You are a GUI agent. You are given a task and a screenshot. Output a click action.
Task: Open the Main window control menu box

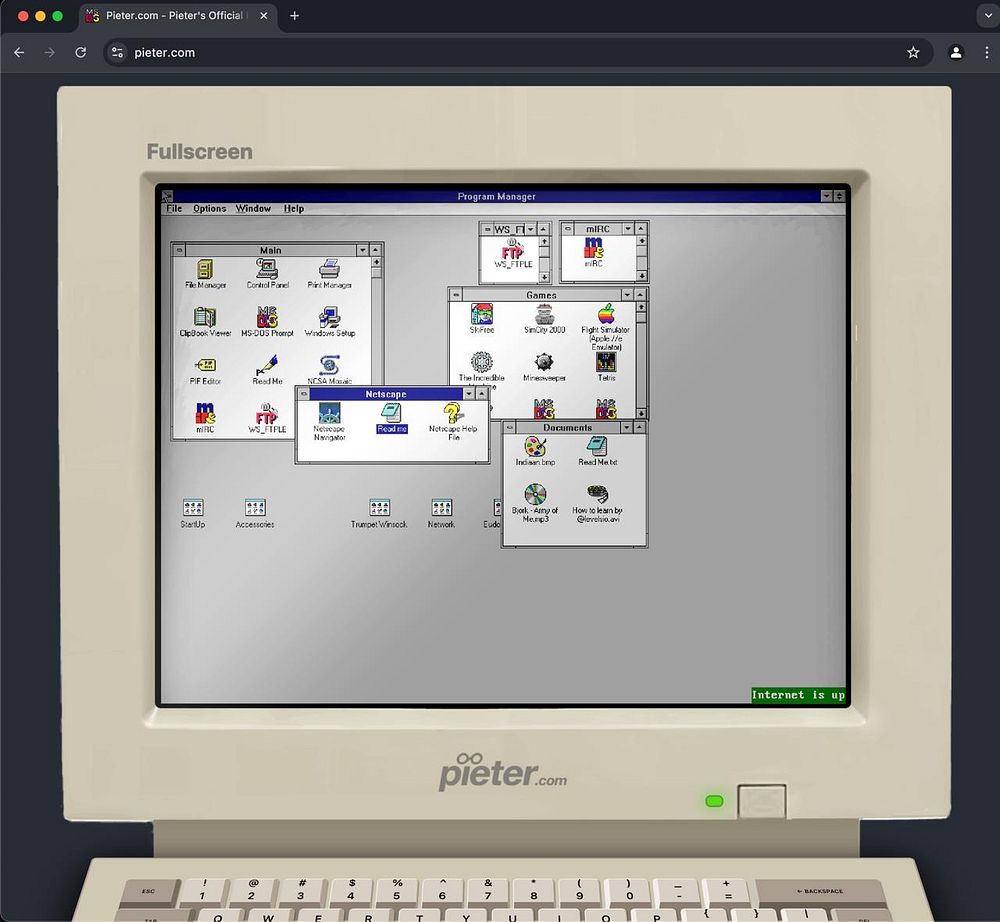pos(180,250)
